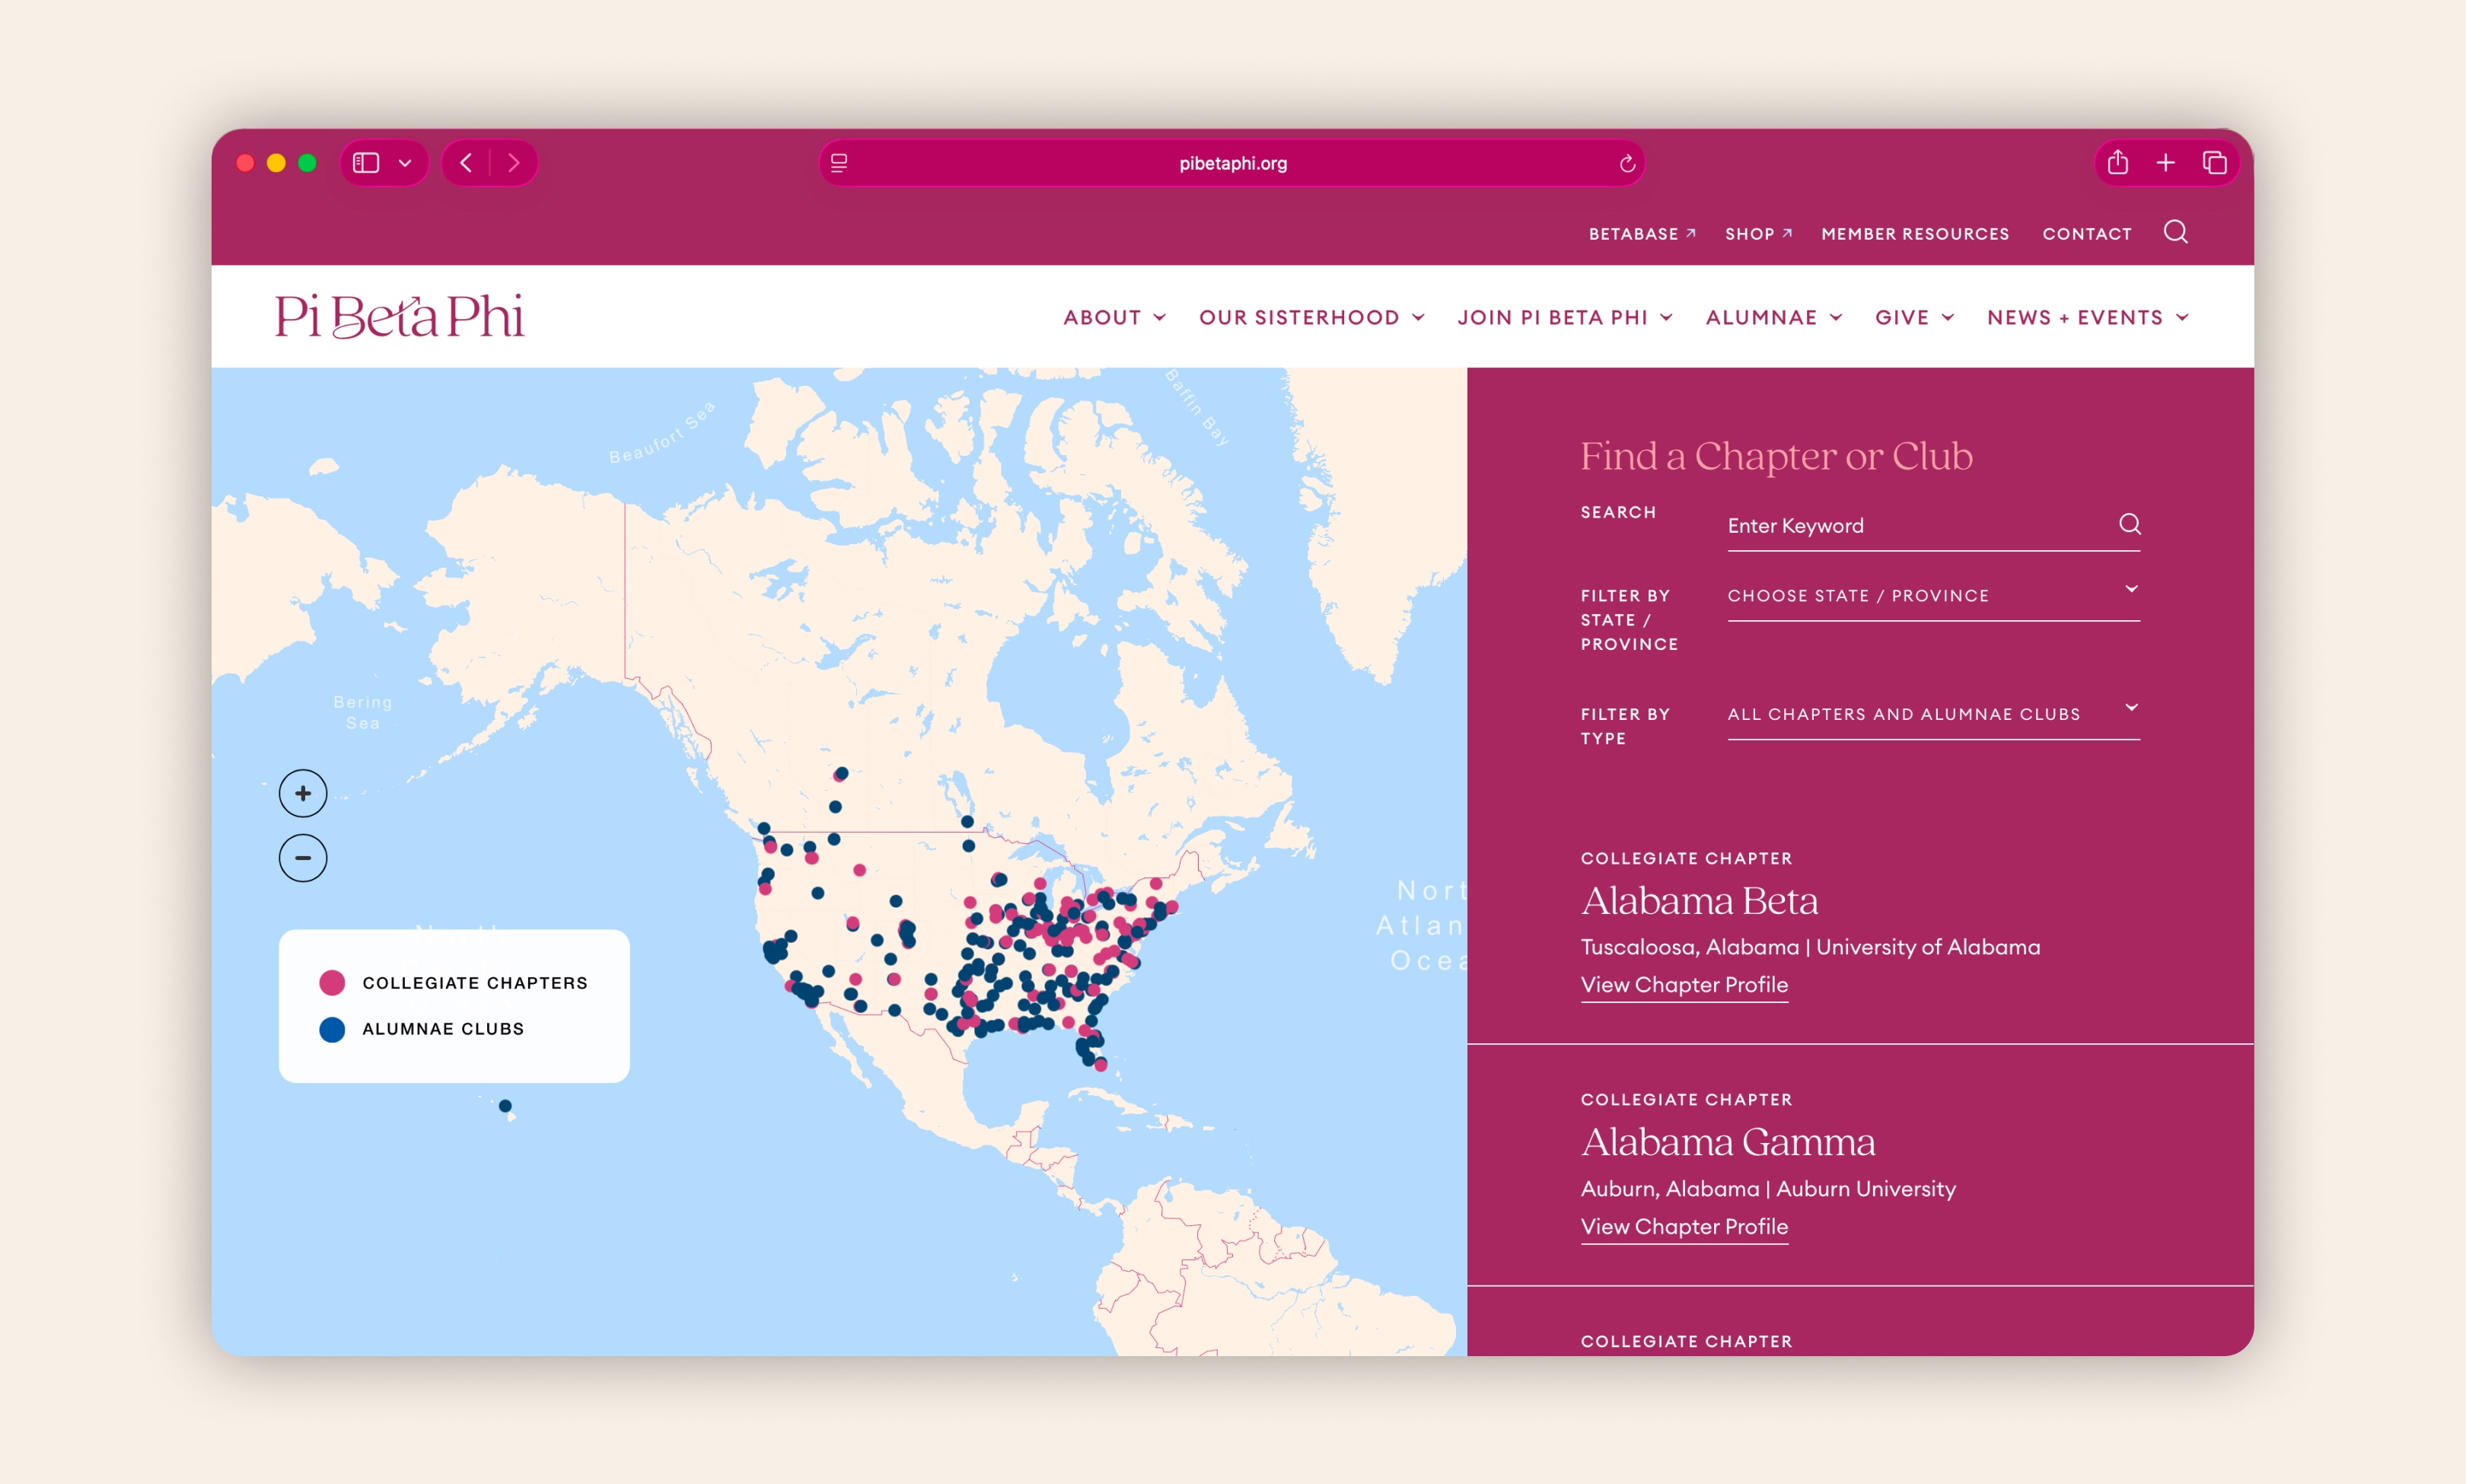The image size is (2466, 1484).
Task: Open the Share icon in browser toolbar
Action: coord(2117,162)
